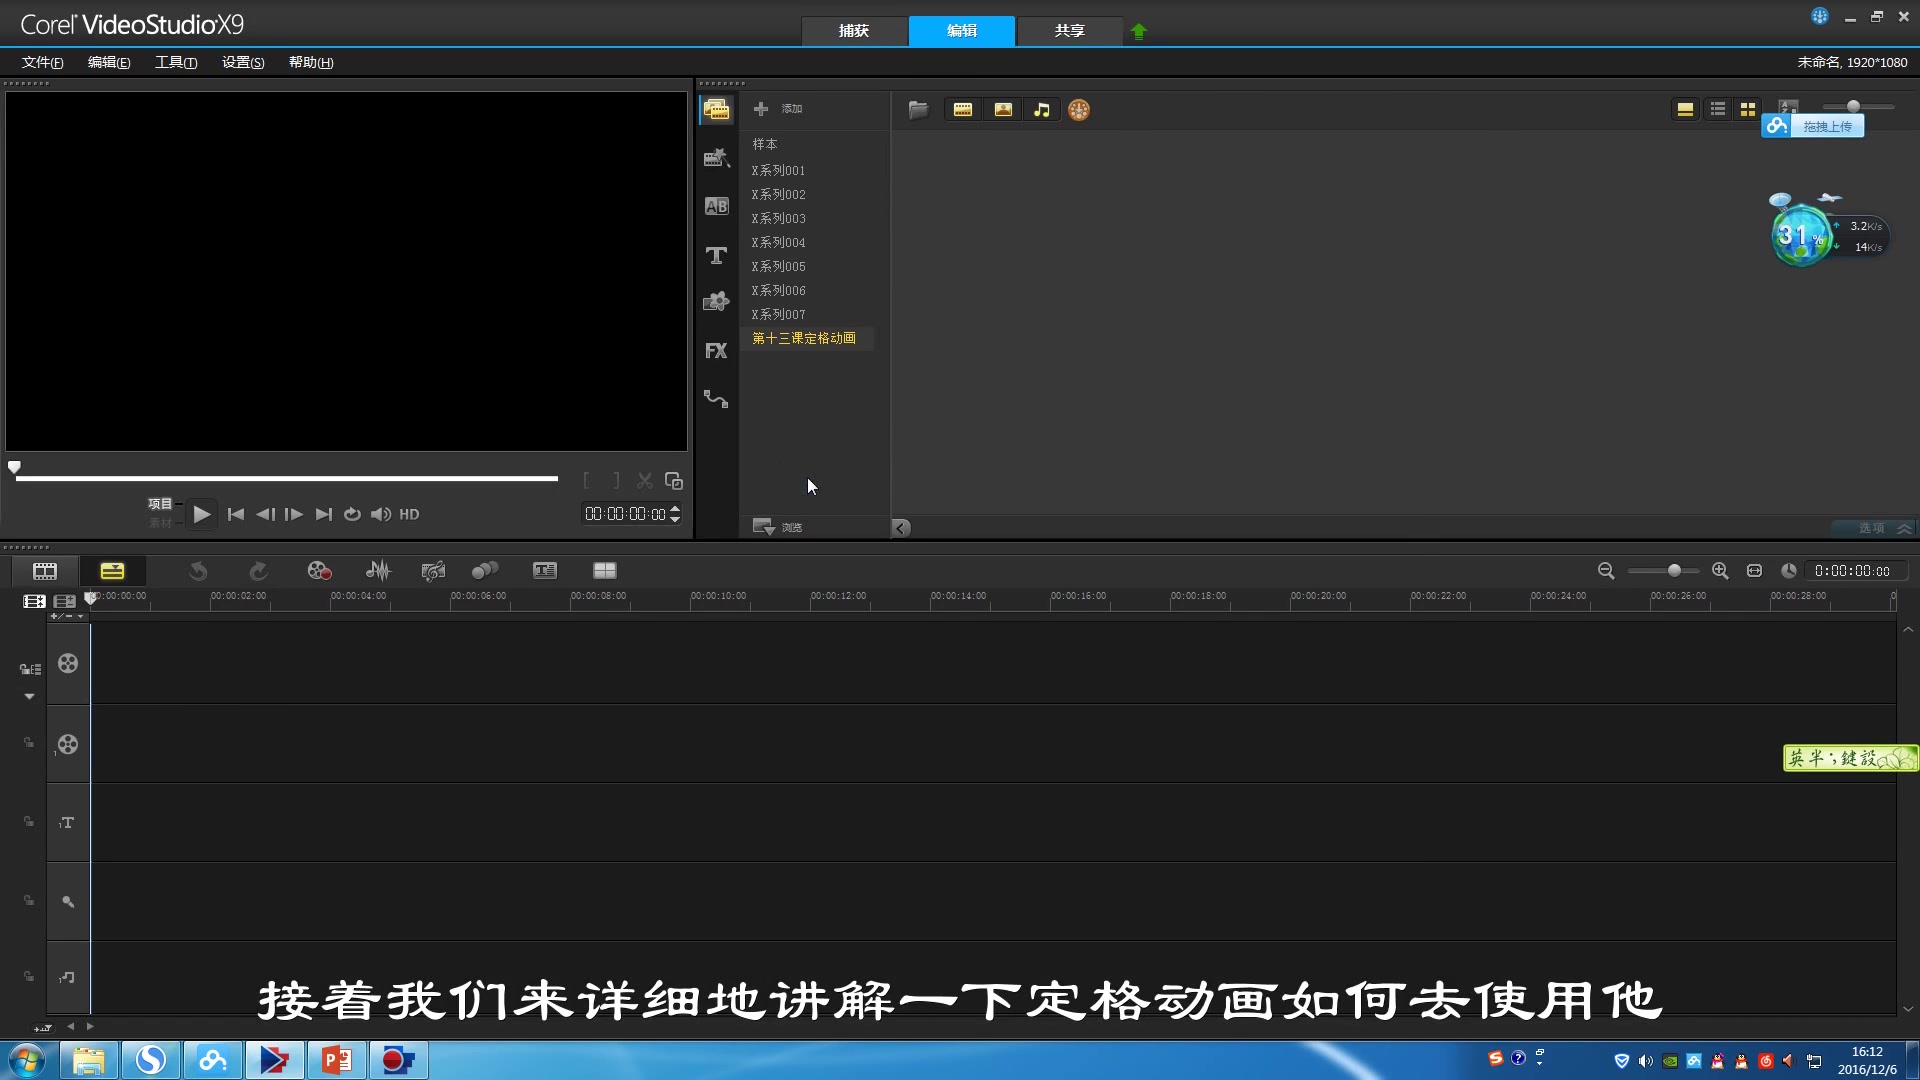Viewport: 1920px width, 1080px height.
Task: Open the Record/Capture Option tool
Action: click(319, 570)
